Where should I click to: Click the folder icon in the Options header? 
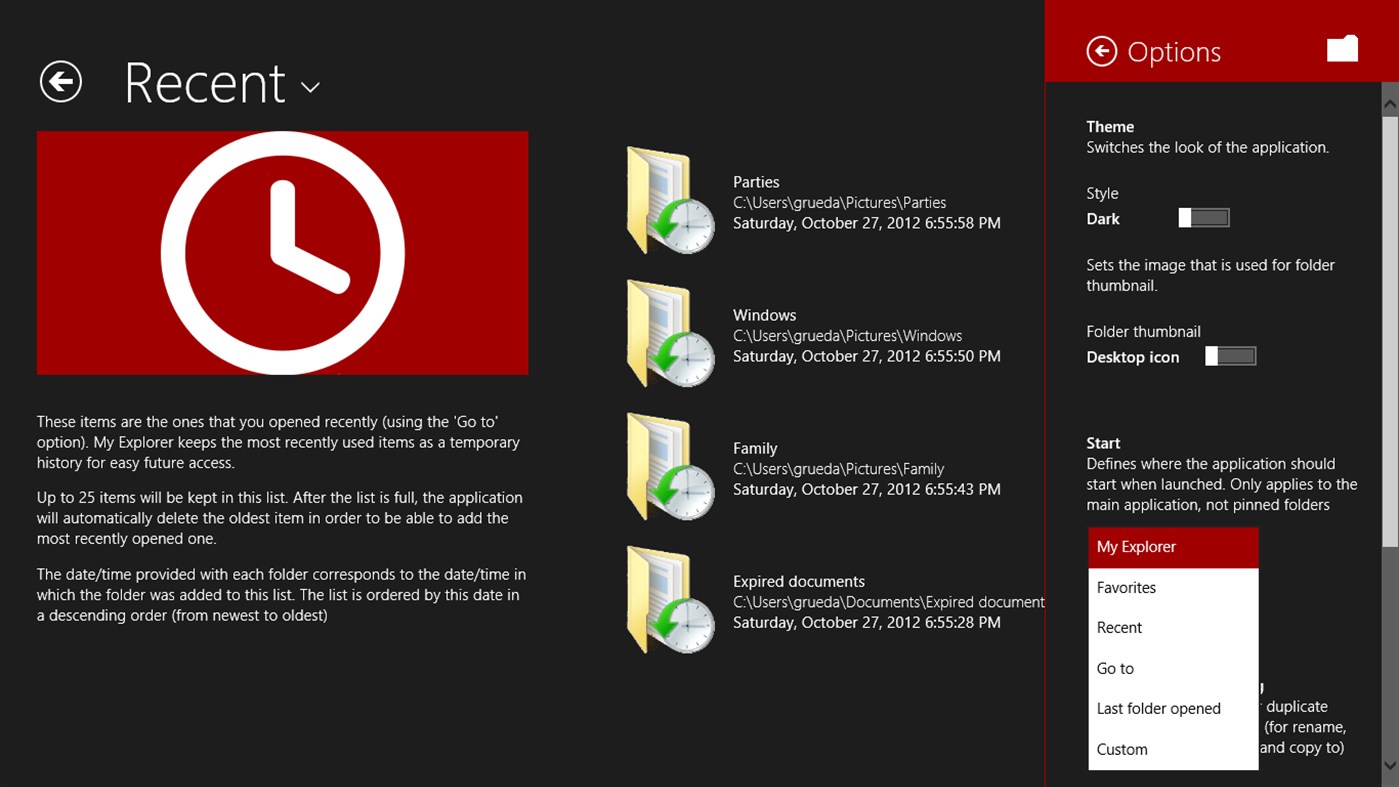1341,48
